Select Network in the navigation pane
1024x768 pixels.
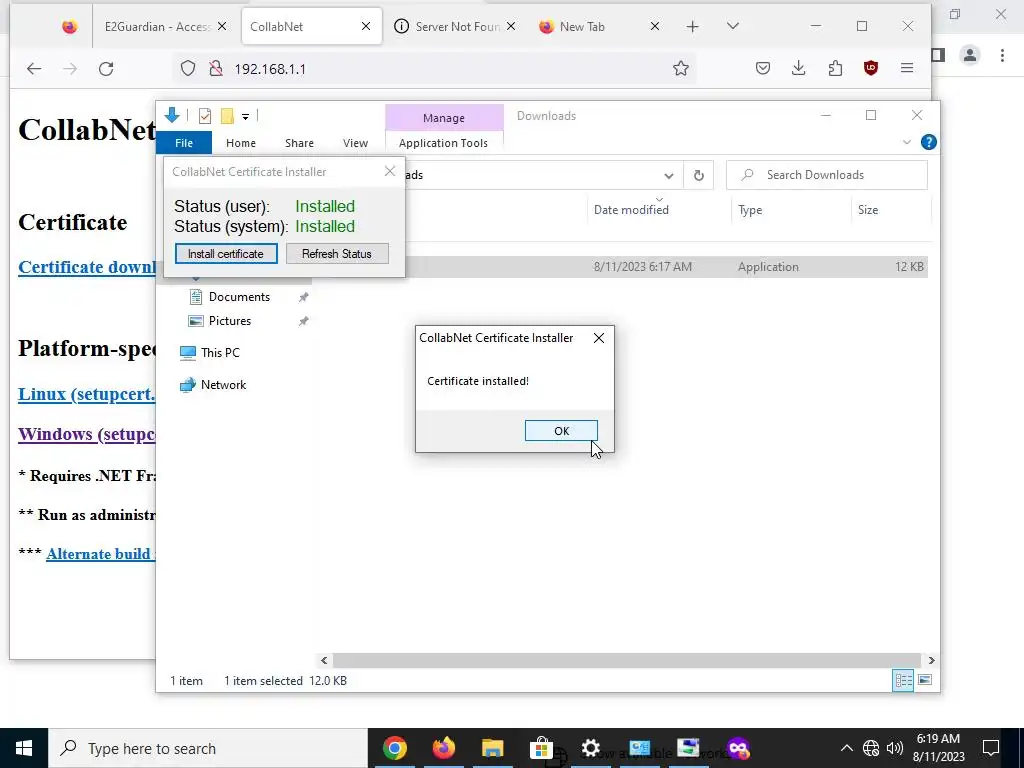[223, 385]
